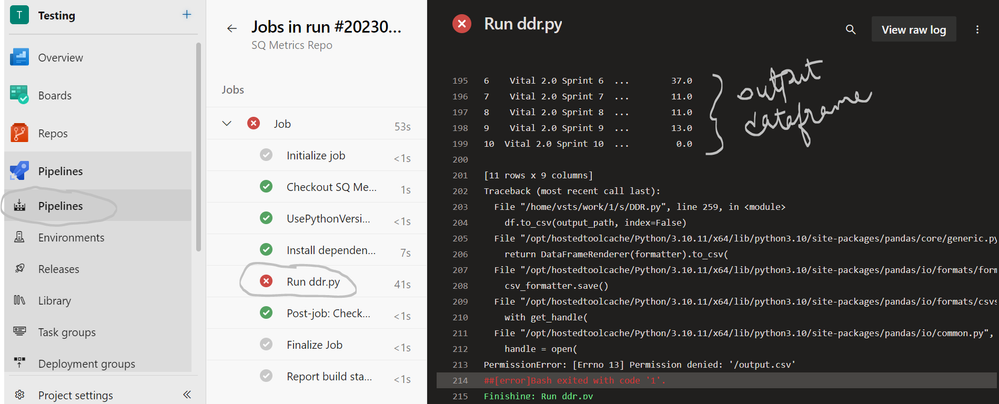
Task: Click the Testing project avatar icon
Action: tap(18, 14)
